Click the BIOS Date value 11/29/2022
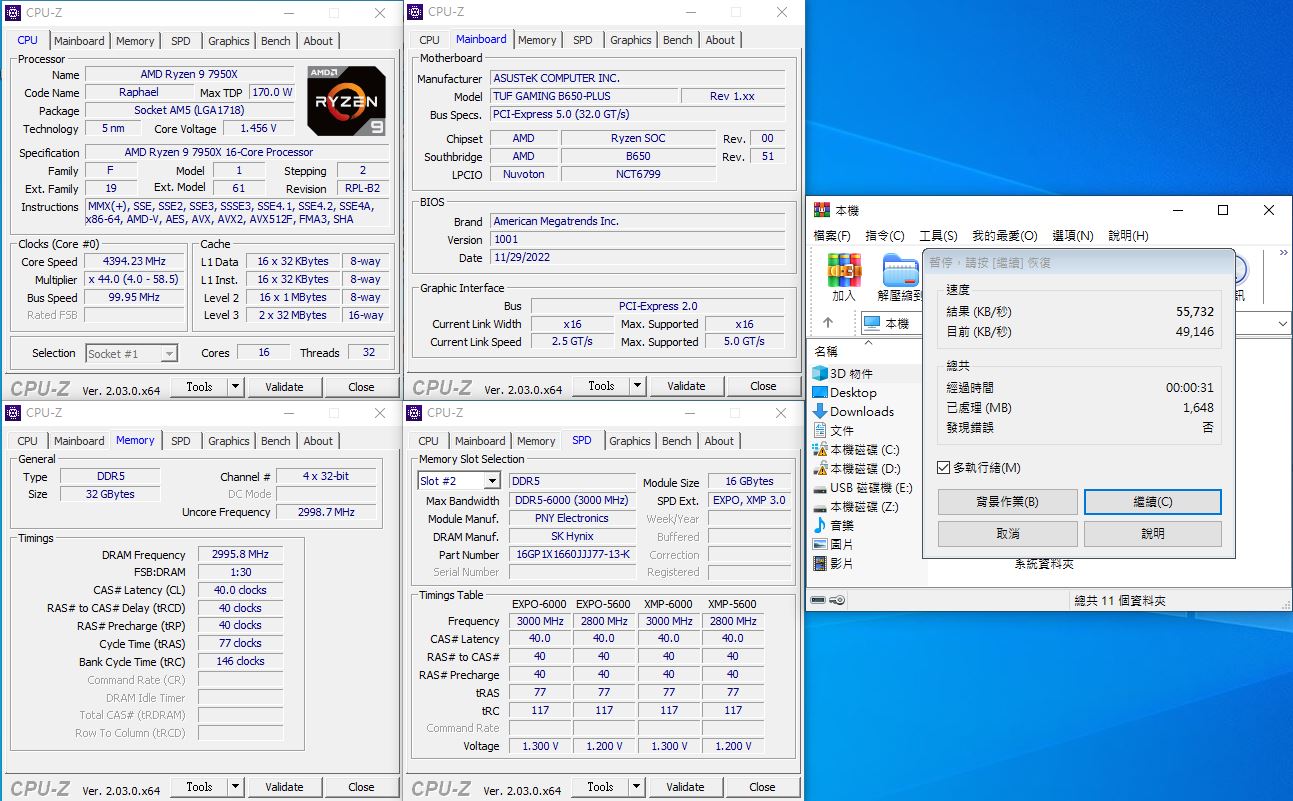This screenshot has height=801, width=1293. pyautogui.click(x=637, y=258)
